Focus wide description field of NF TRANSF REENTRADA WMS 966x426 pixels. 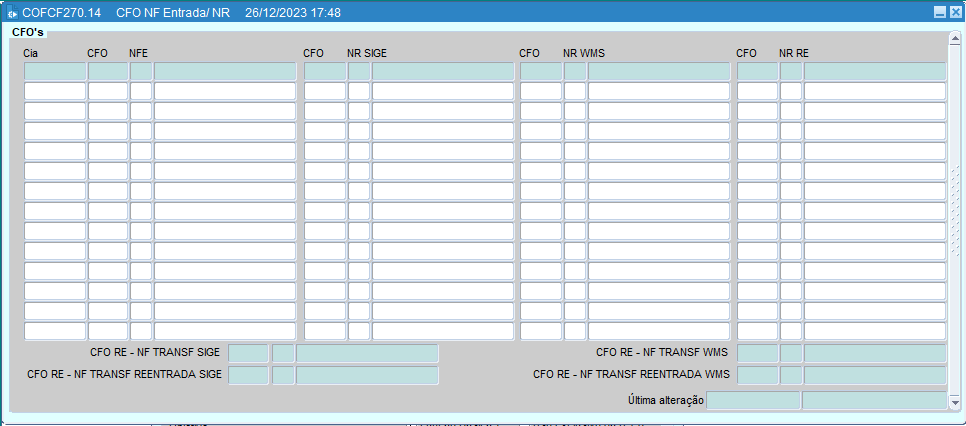point(875,375)
